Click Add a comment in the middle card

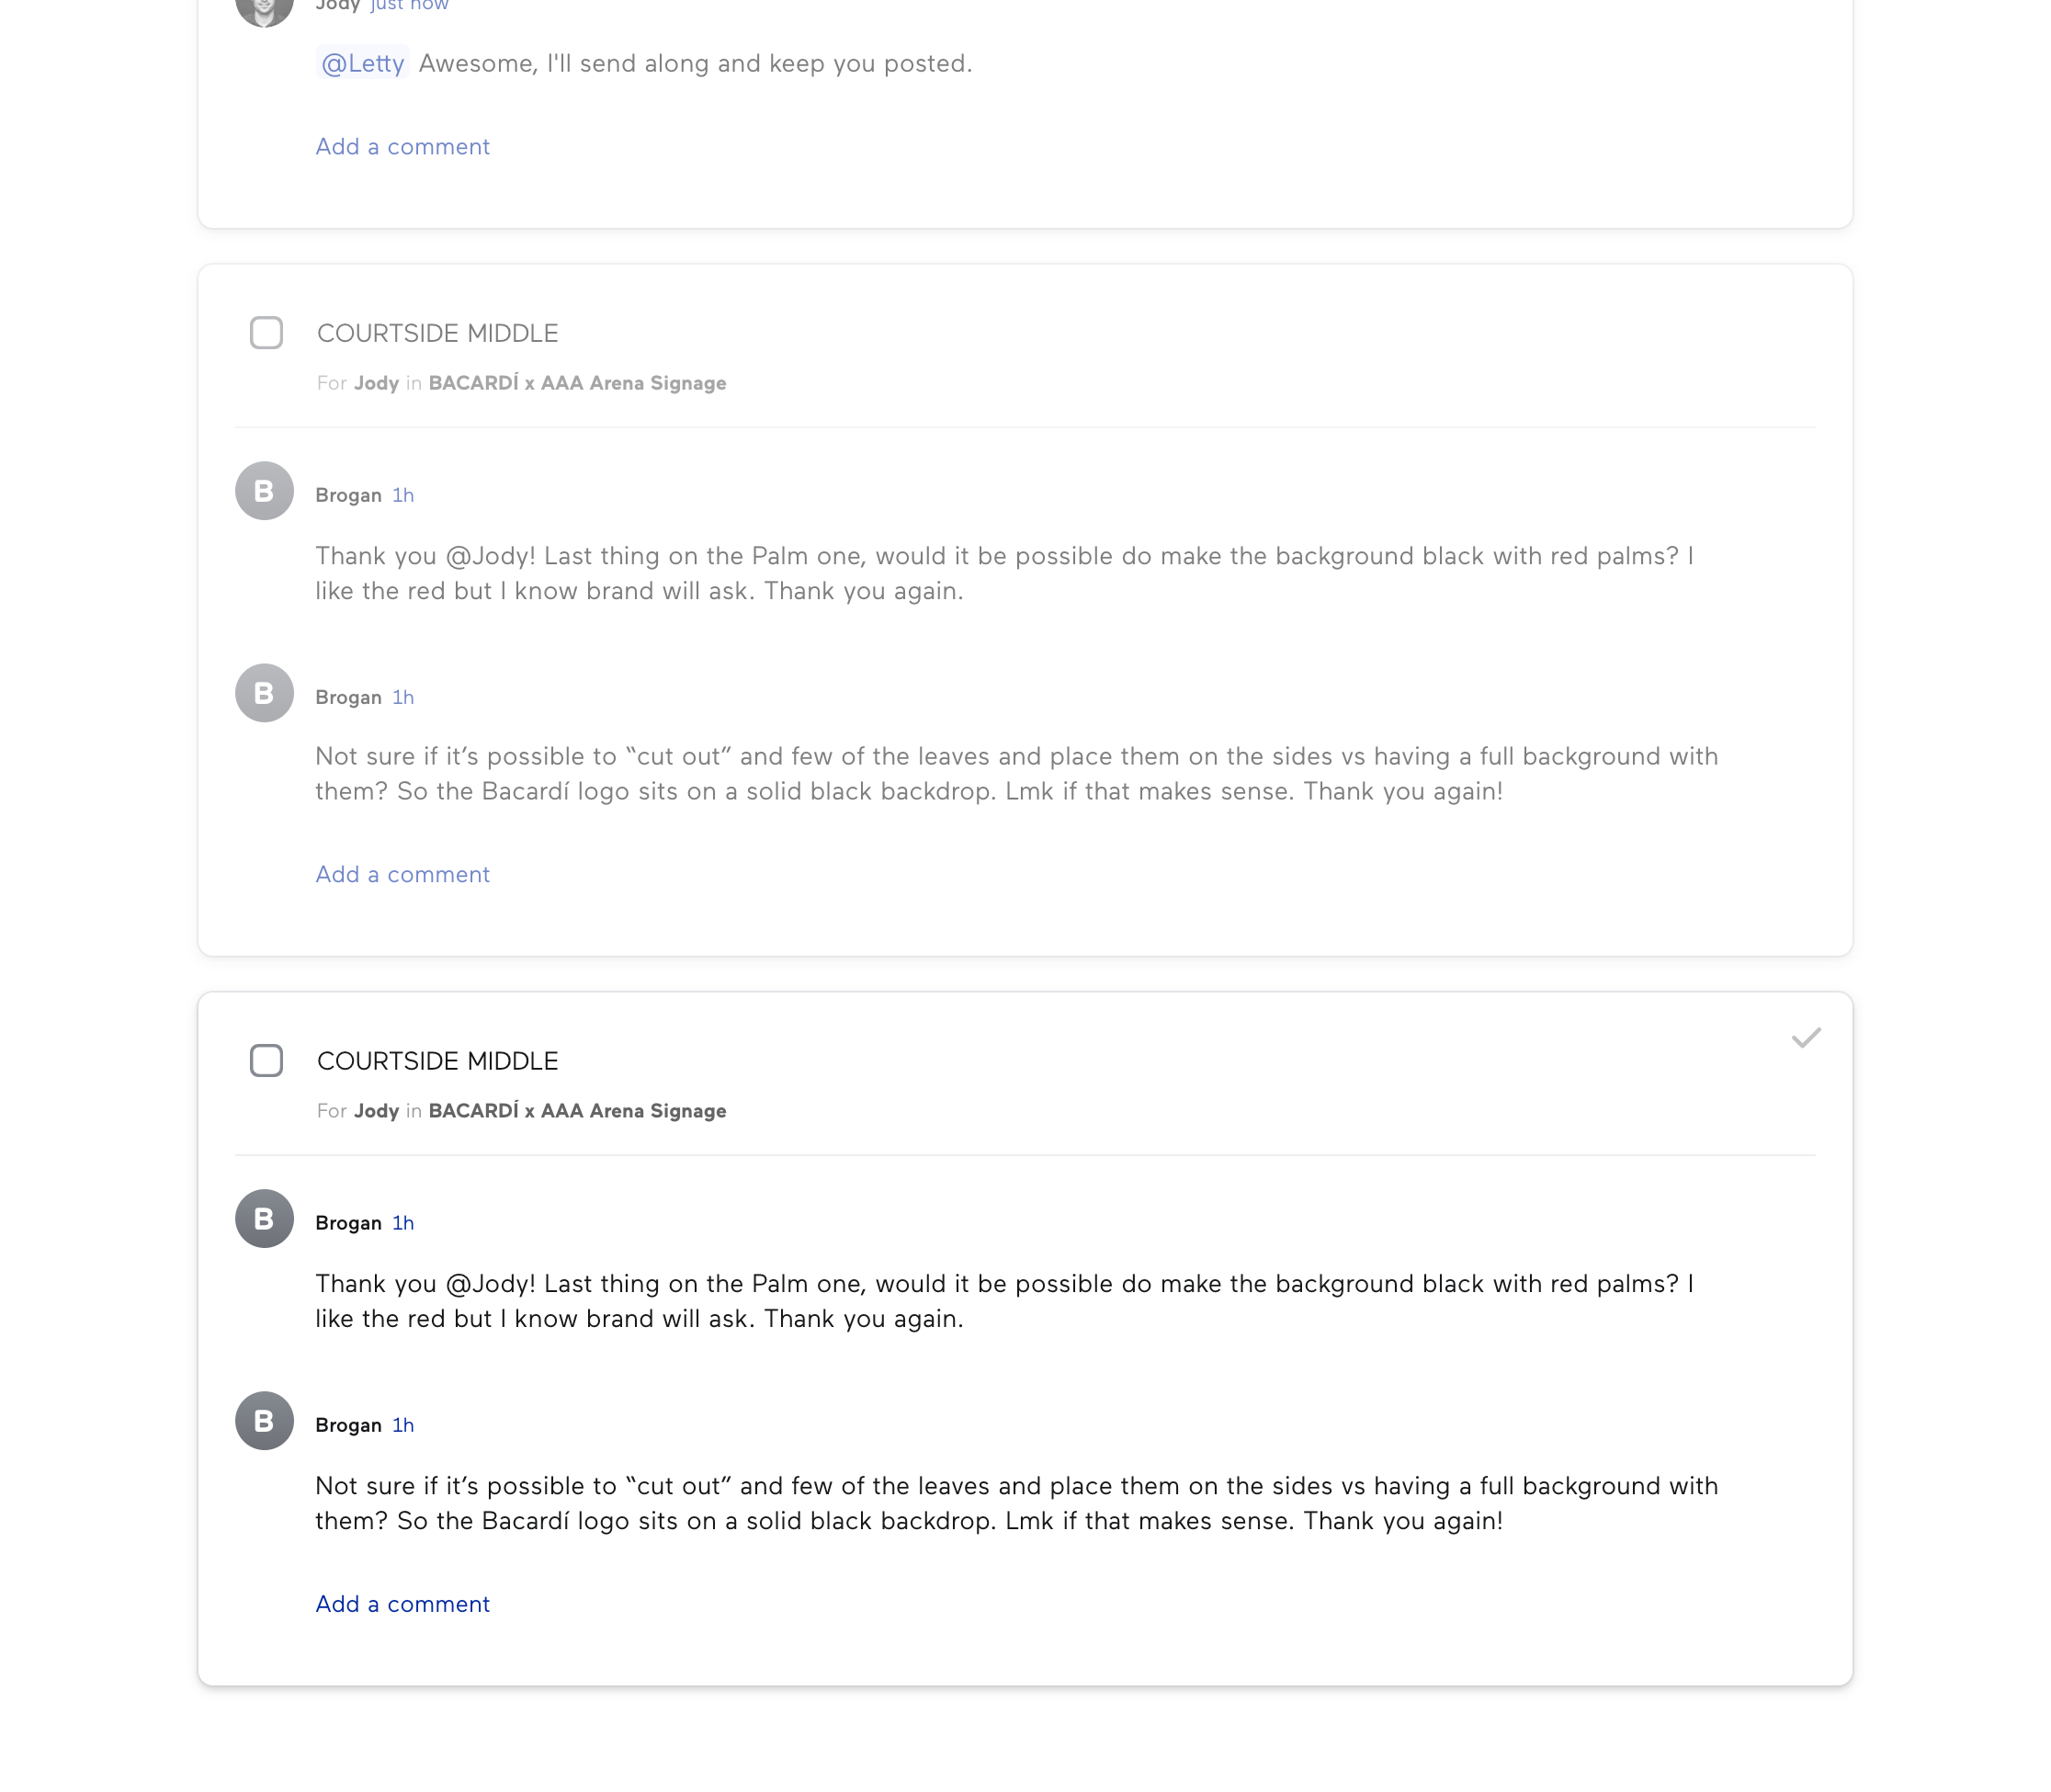tap(403, 875)
